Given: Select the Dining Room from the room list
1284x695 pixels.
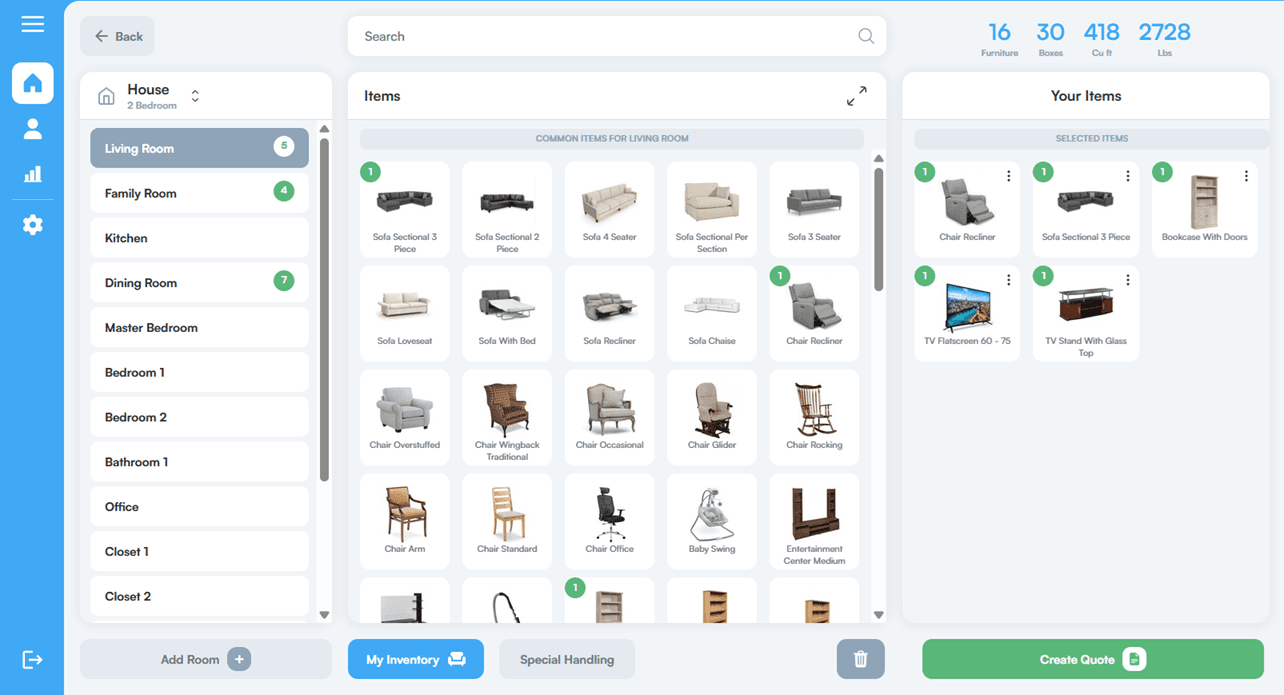Looking at the screenshot, I should point(198,282).
